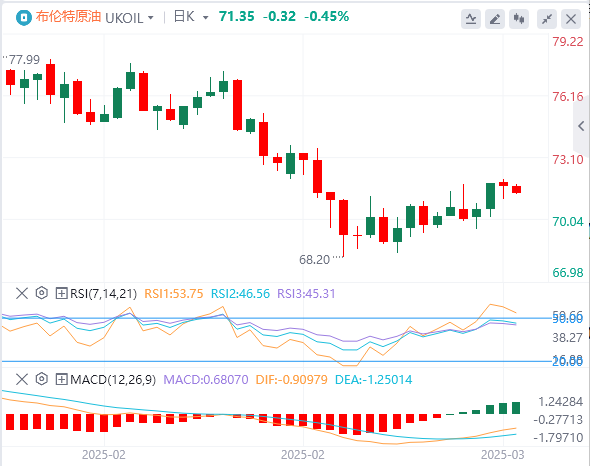590x466 pixels.
Task: Click the percent change -0.45%
Action: pyautogui.click(x=327, y=17)
